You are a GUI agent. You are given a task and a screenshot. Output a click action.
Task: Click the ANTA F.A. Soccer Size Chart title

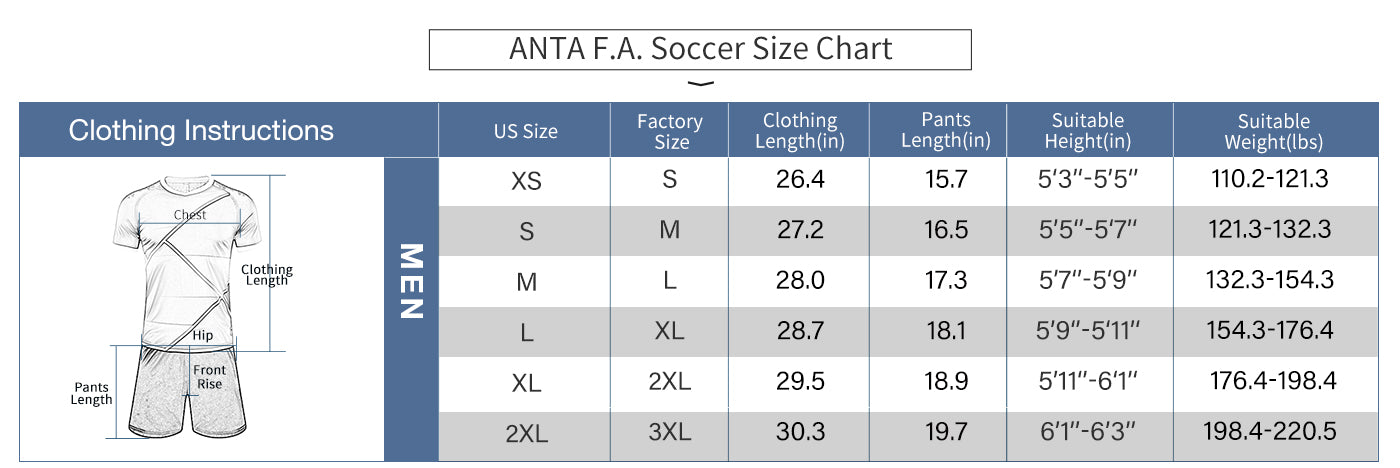(700, 49)
